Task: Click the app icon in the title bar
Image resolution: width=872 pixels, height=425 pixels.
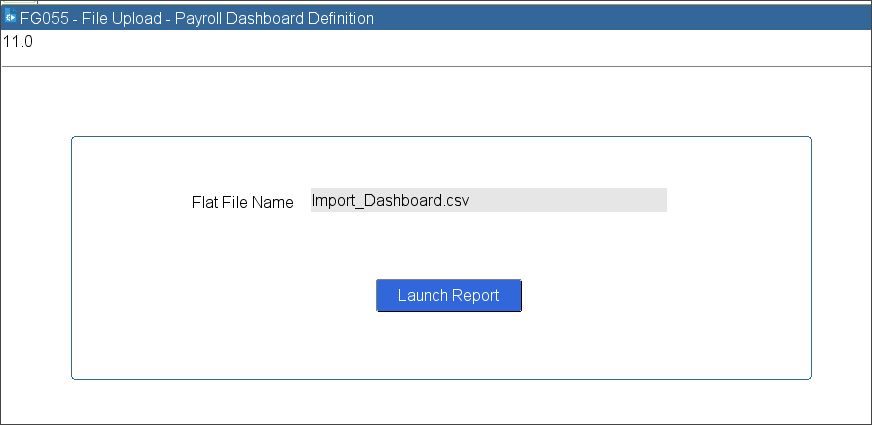Action: point(11,19)
